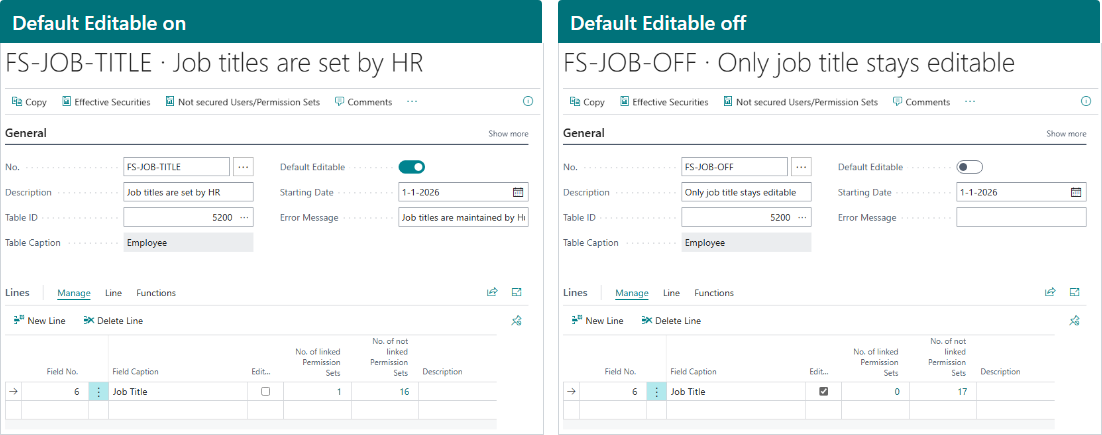Select Functions tab in FS-JOB-TITLE Lines

tap(156, 293)
